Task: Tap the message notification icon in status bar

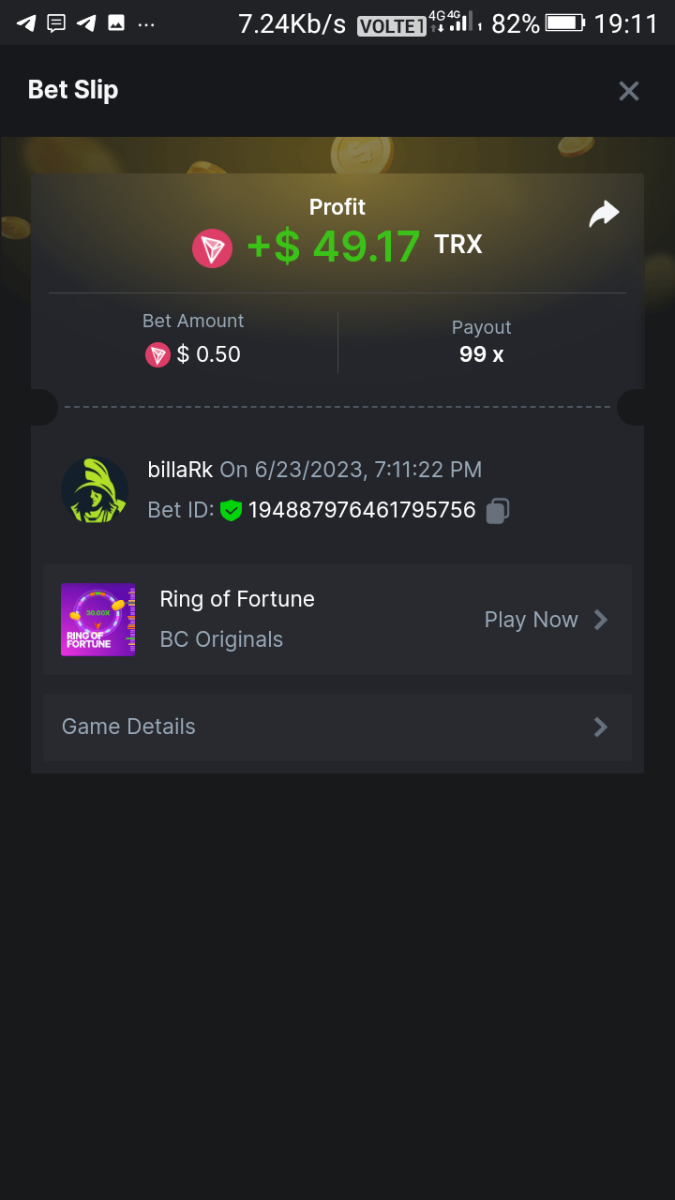Action: click(x=56, y=23)
